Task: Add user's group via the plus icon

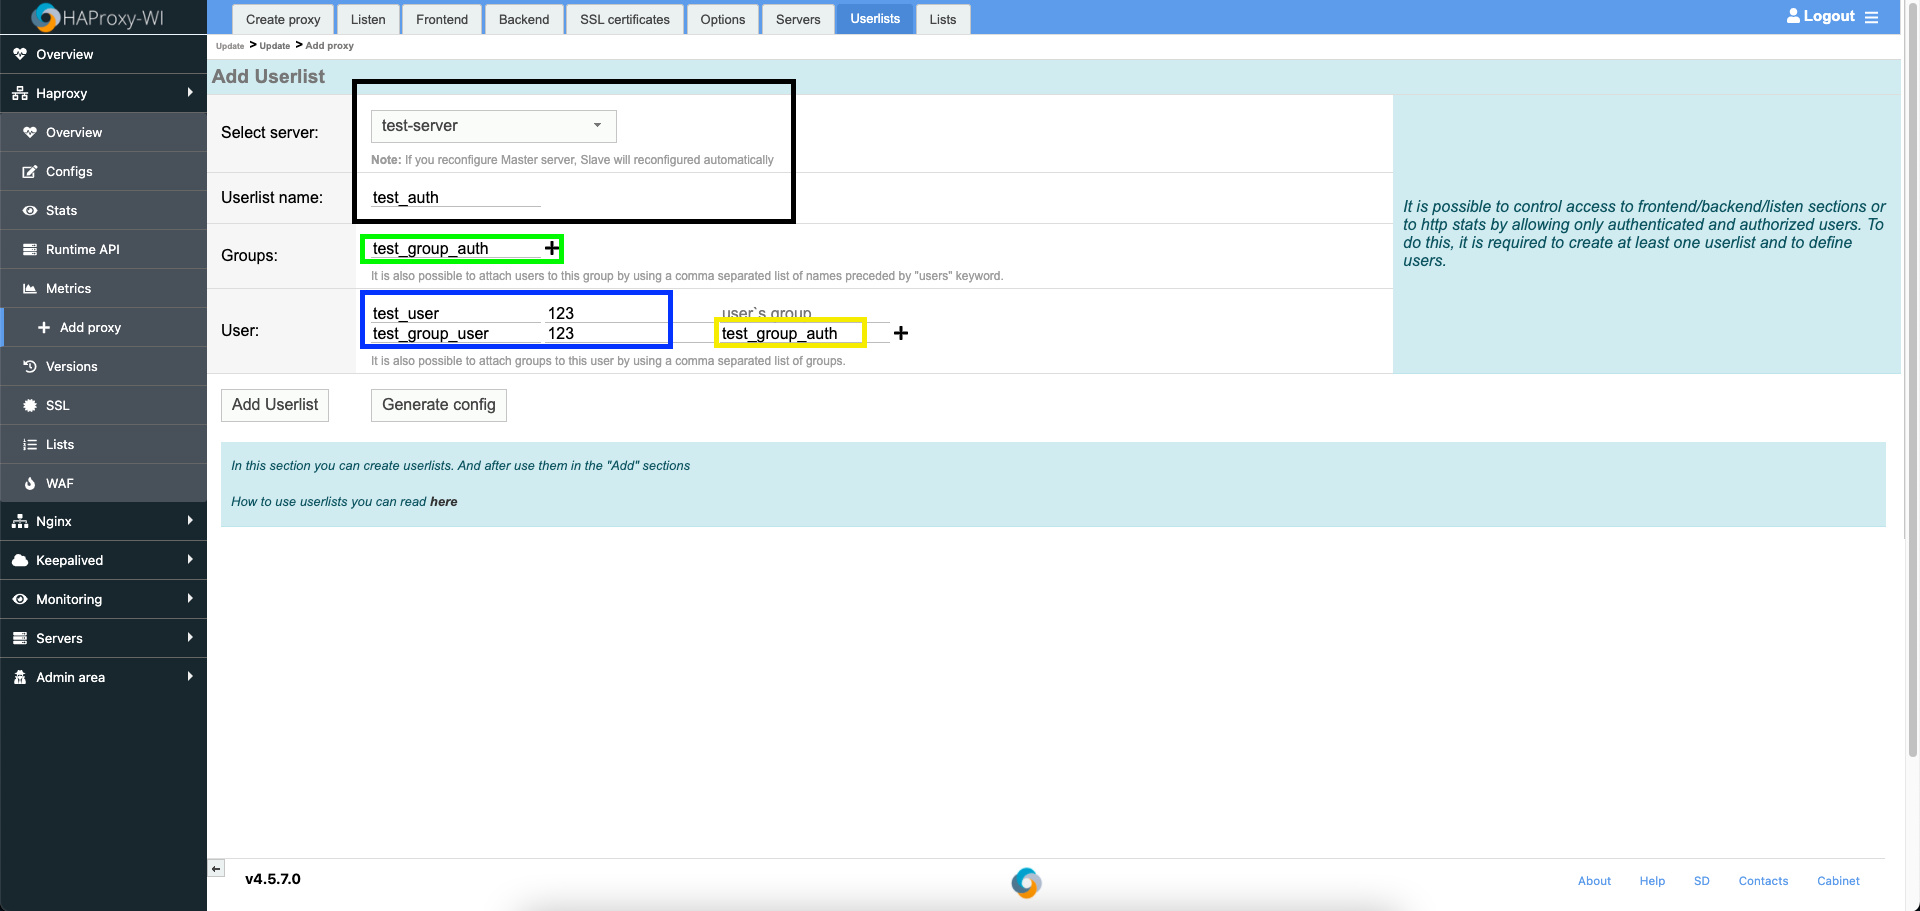Action: tap(900, 333)
